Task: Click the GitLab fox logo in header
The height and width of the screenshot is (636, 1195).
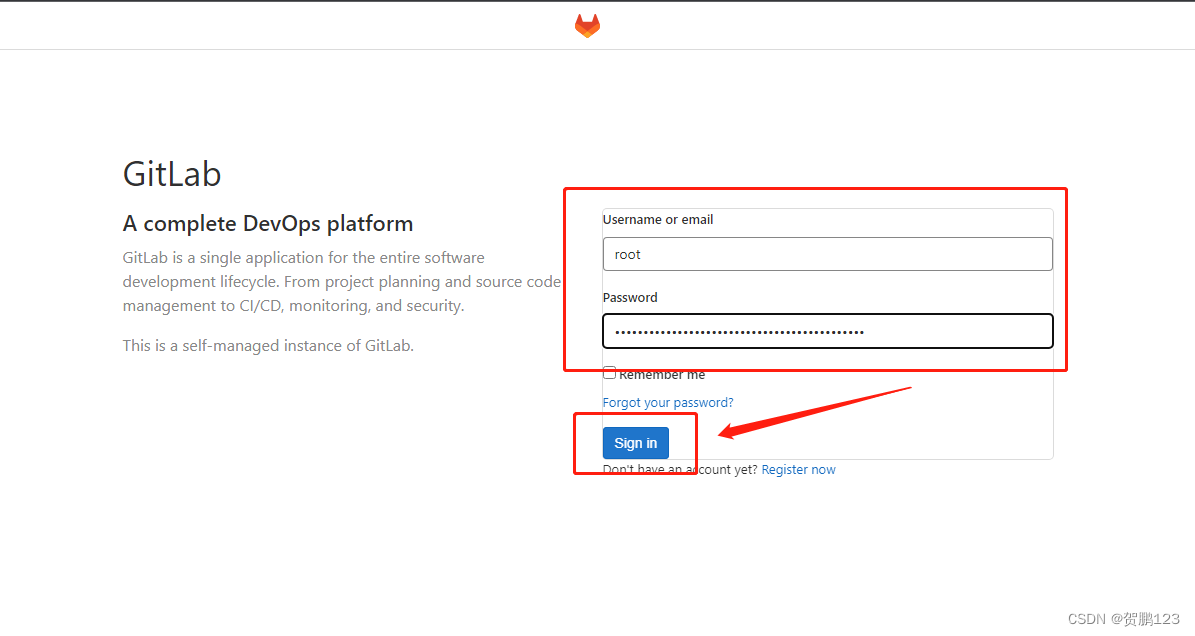Action: [x=587, y=26]
